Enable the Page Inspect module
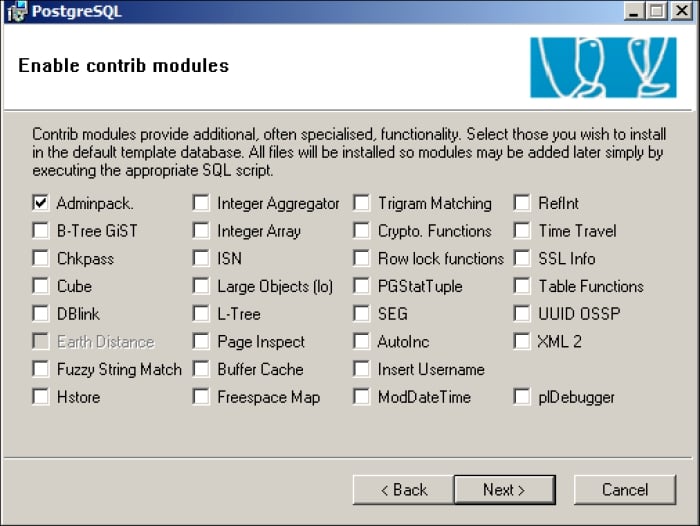This screenshot has width=700, height=526. click(x=201, y=342)
